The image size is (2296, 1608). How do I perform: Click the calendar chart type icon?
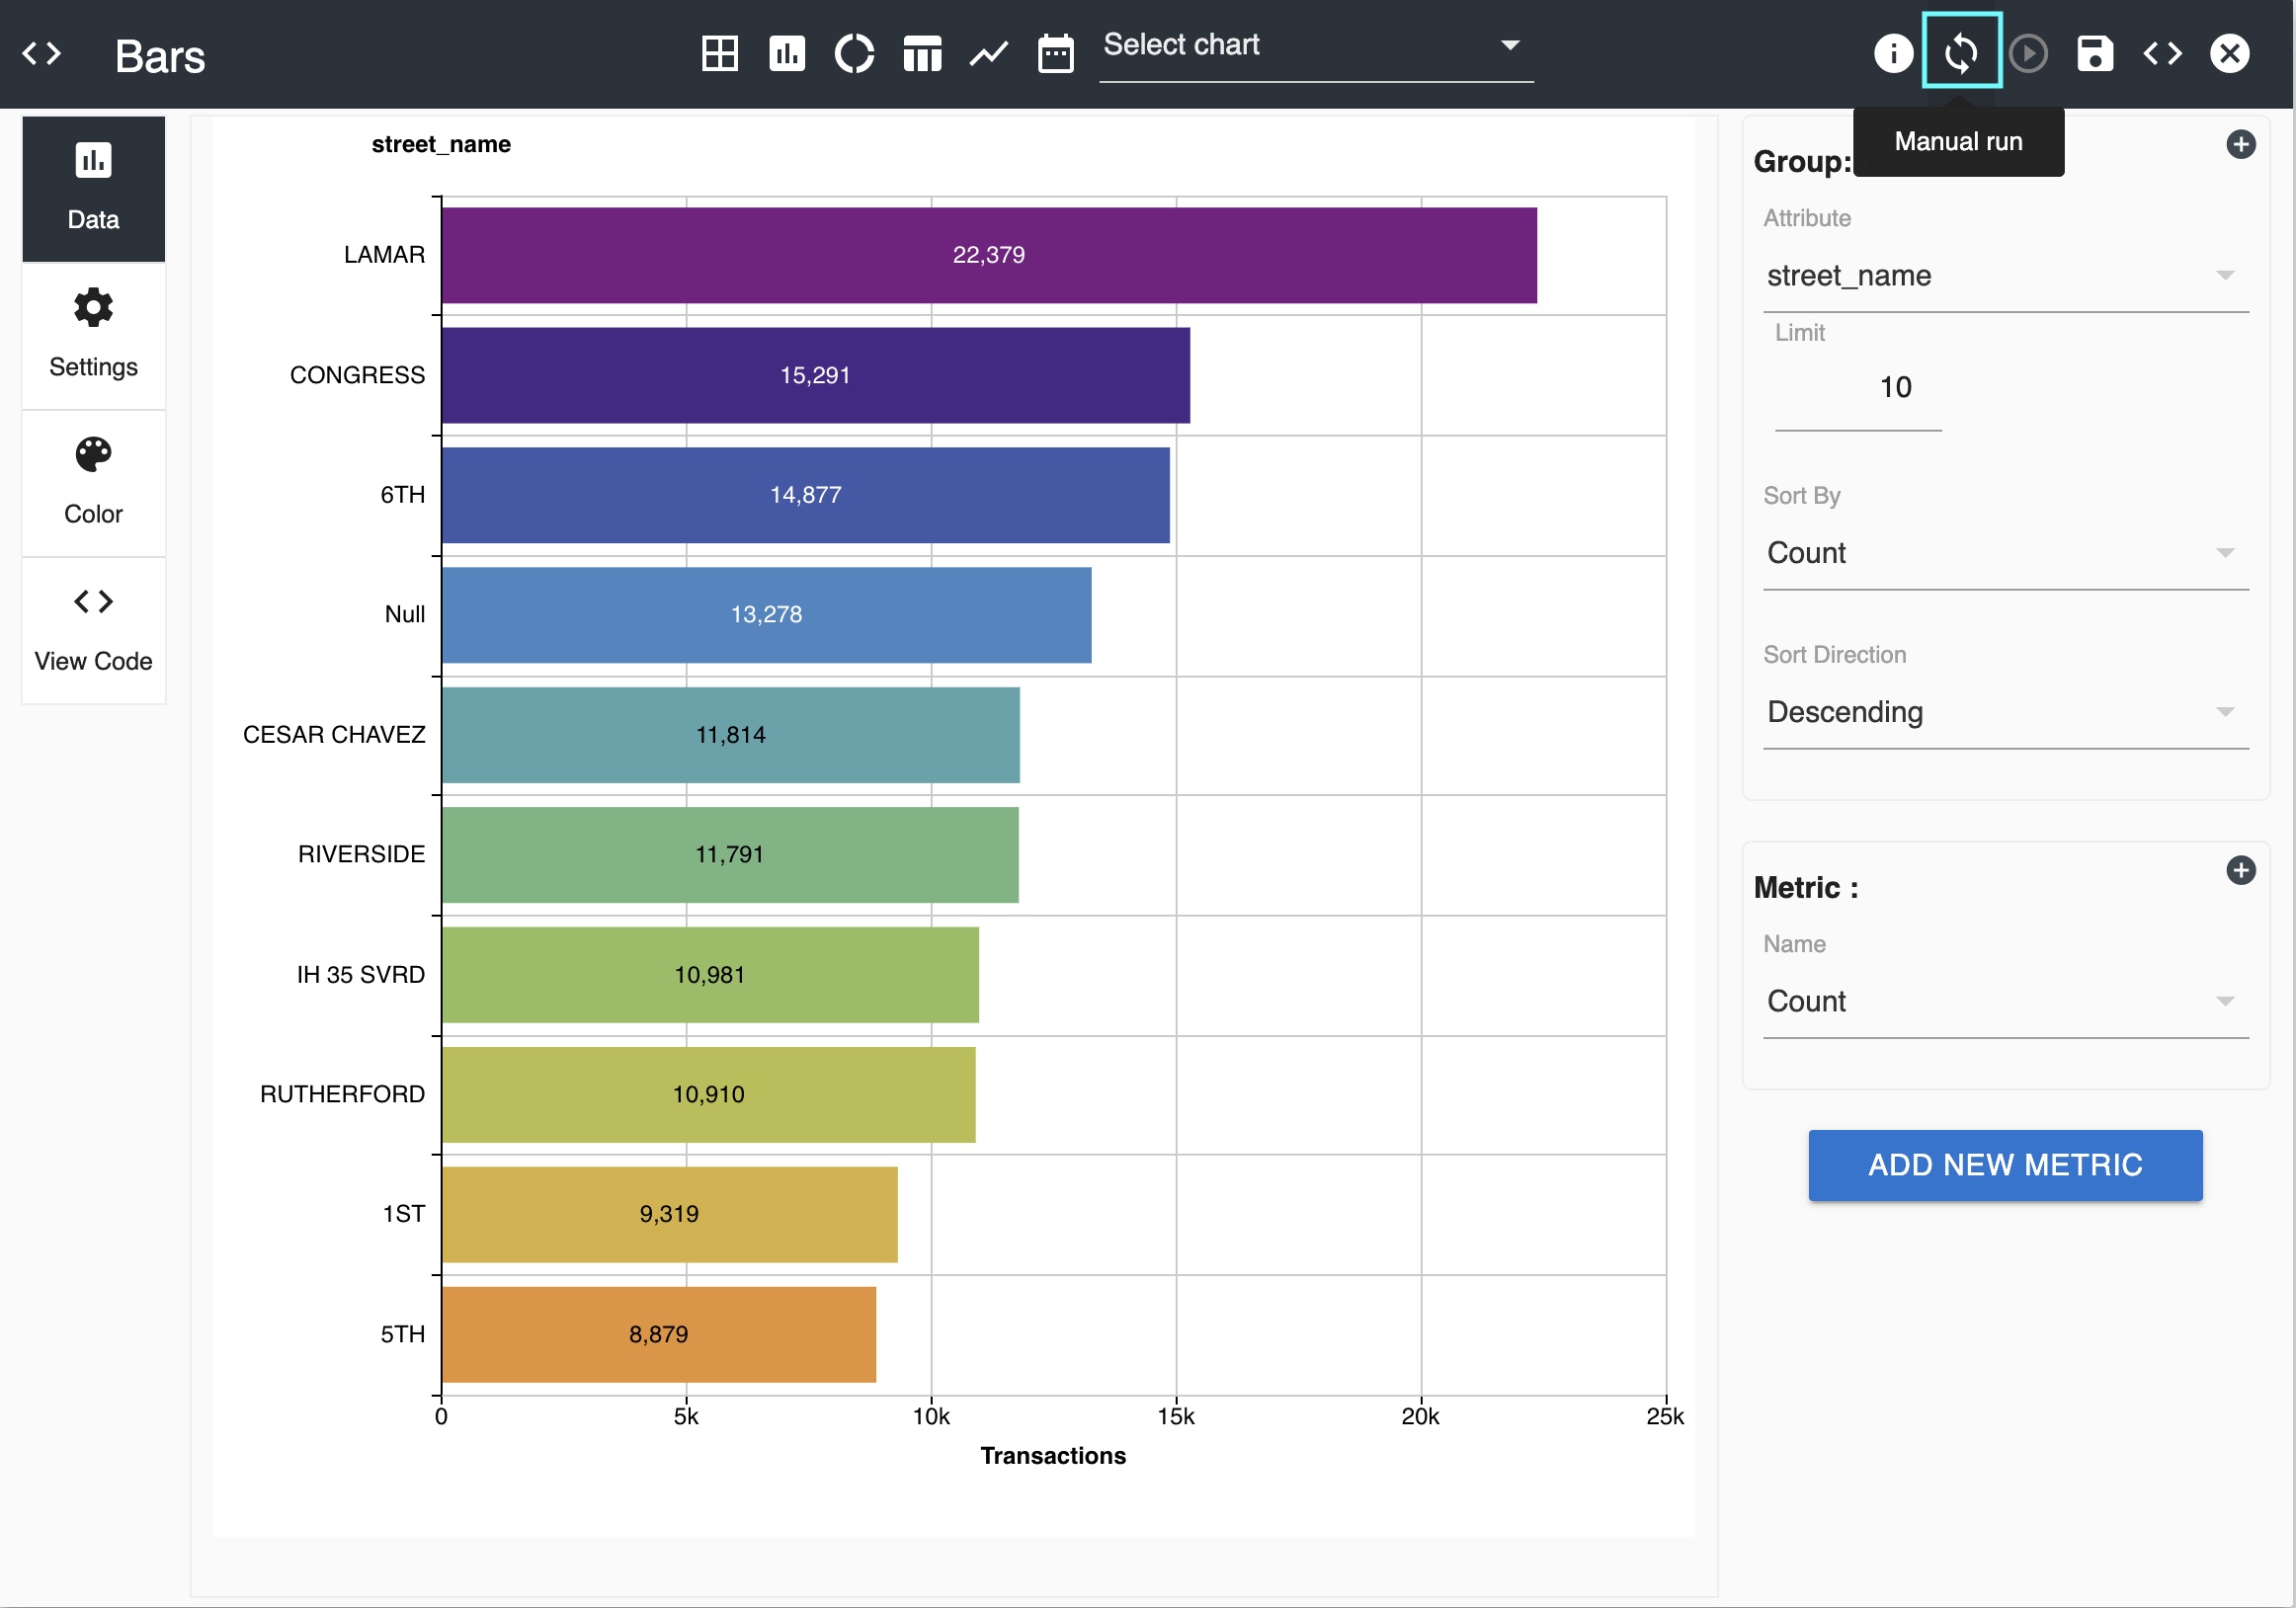point(1055,53)
